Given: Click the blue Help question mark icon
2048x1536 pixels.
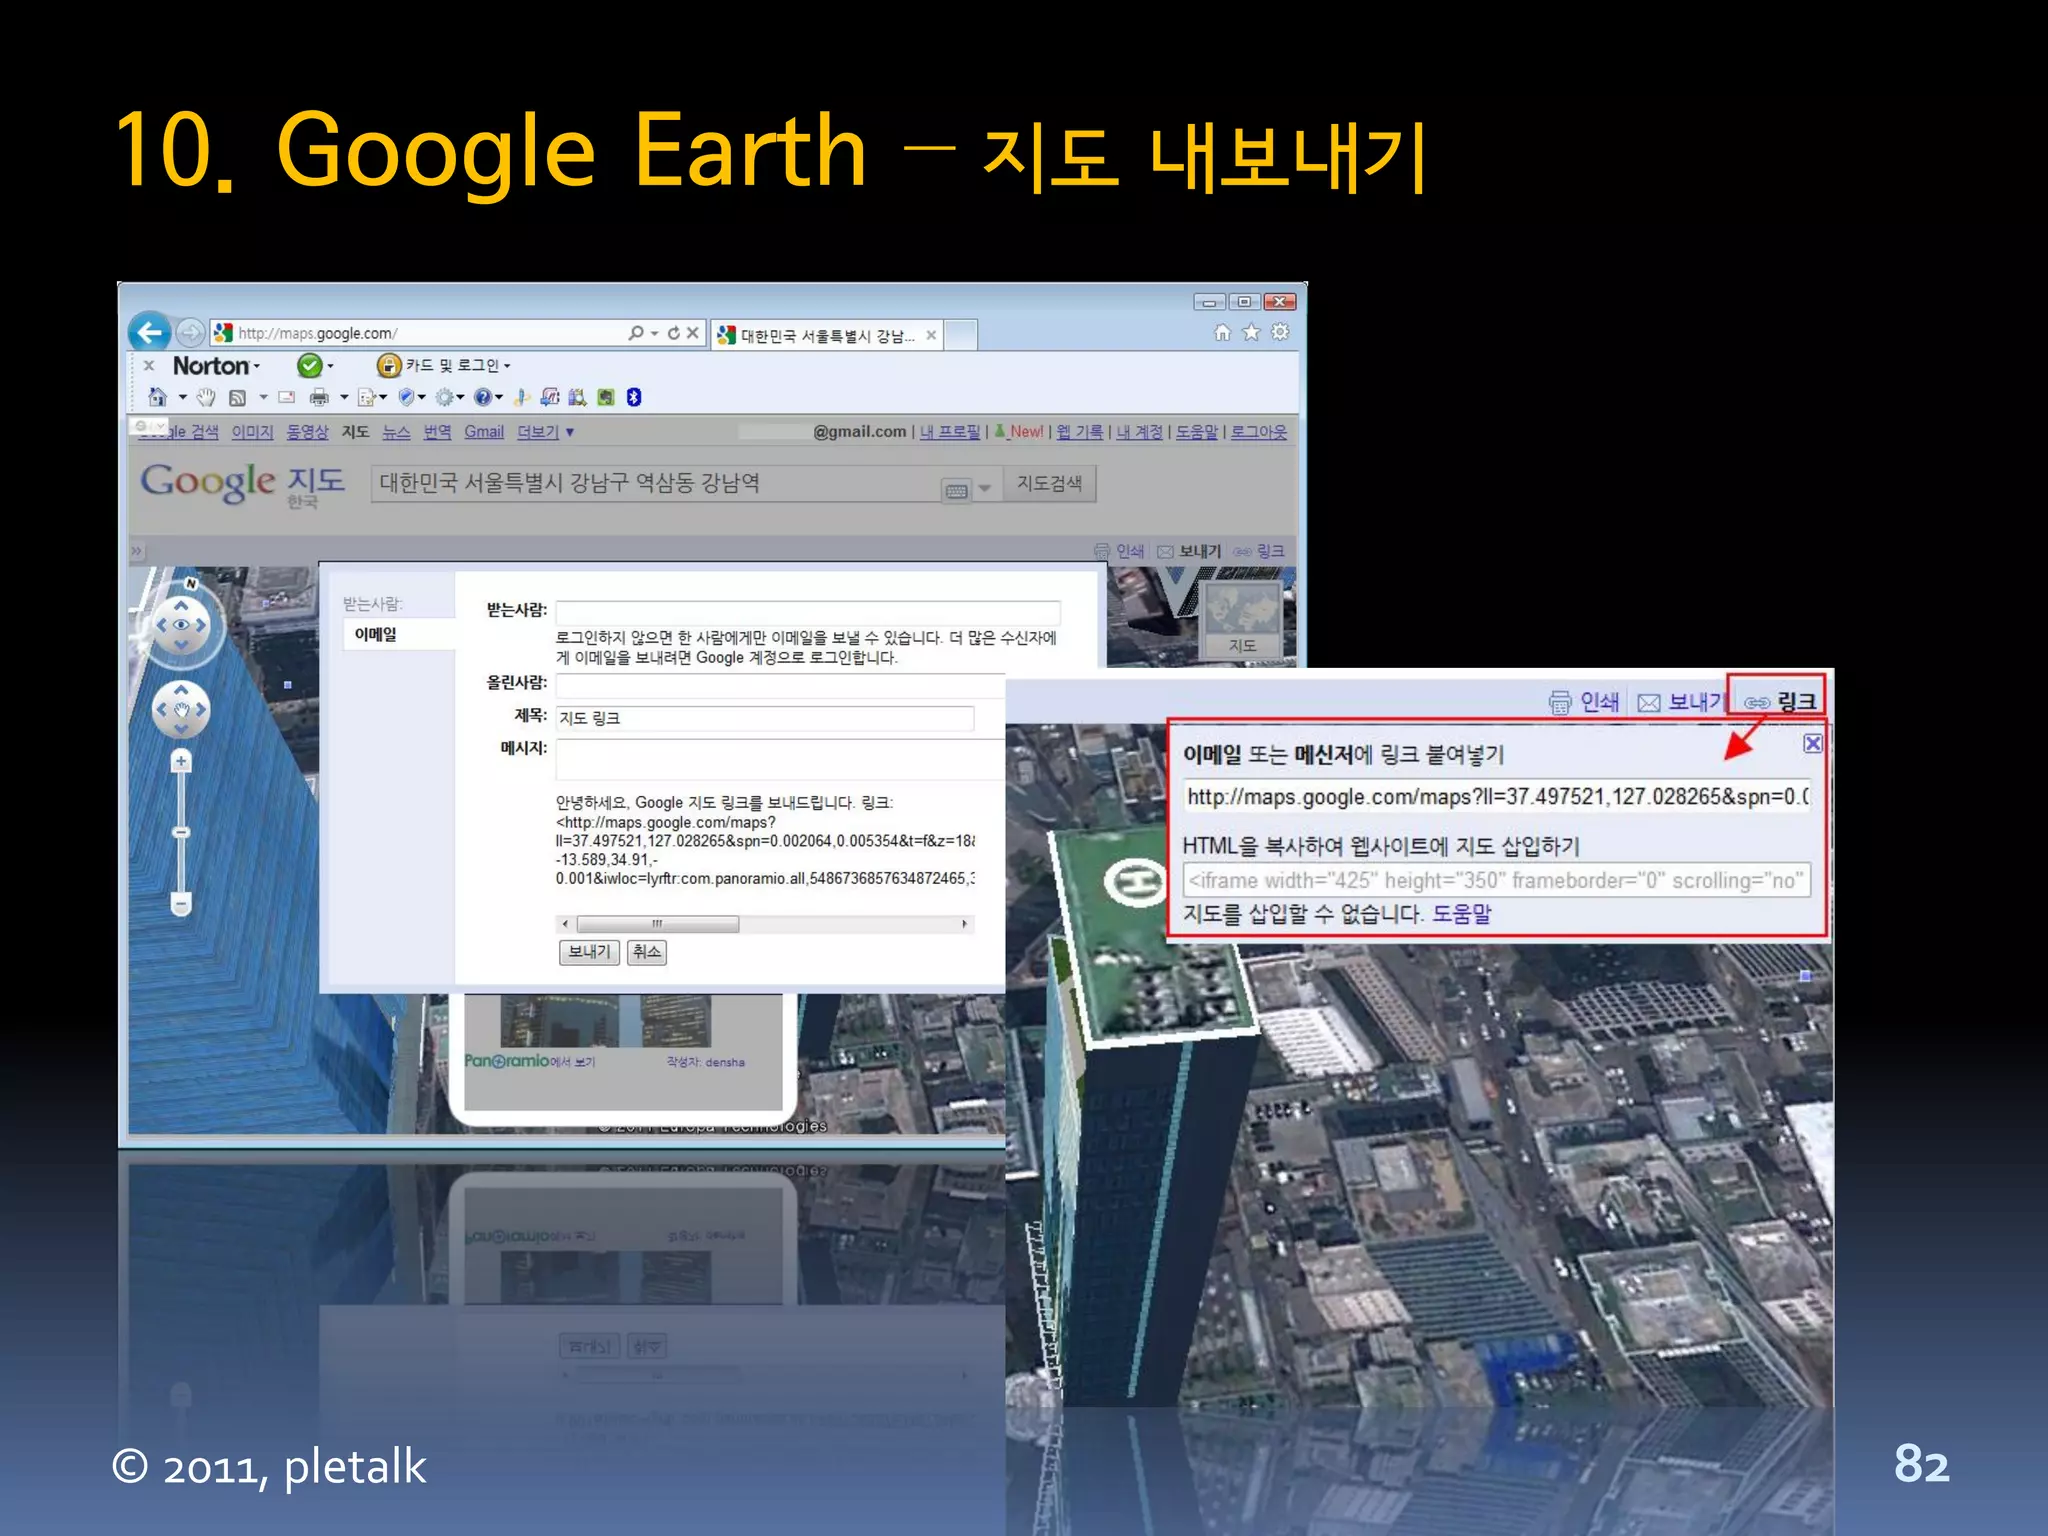Looking at the screenshot, I should [x=483, y=397].
